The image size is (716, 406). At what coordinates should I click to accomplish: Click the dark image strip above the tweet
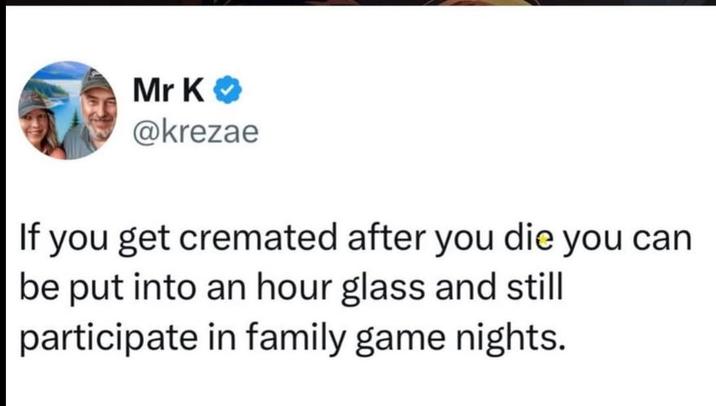pyautogui.click(x=358, y=3)
